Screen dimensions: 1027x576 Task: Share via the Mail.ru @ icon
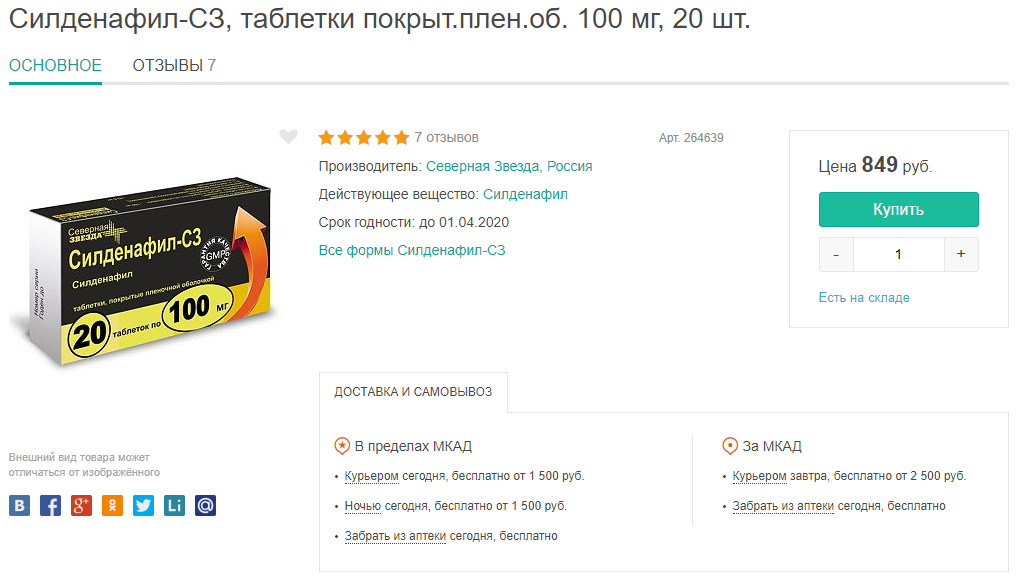click(205, 505)
